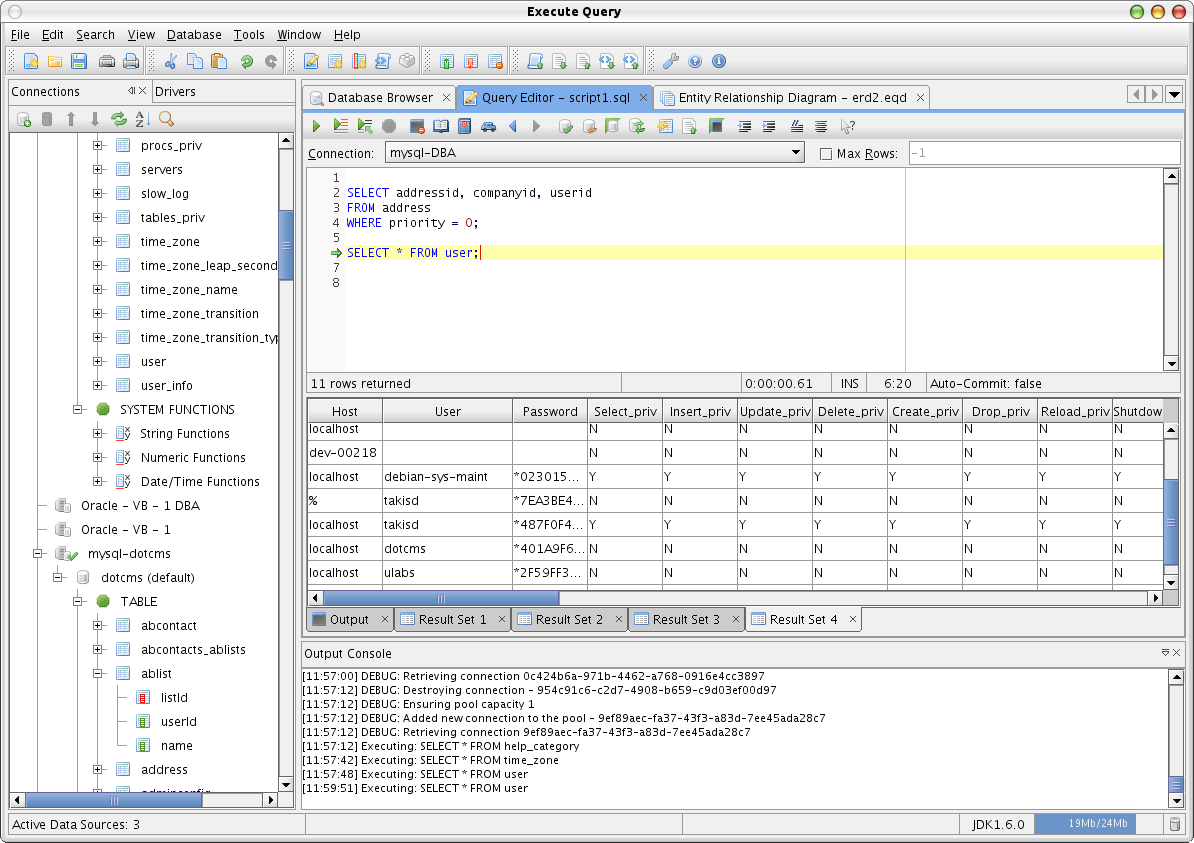This screenshot has height=843, width=1194.
Task: Click the Password column header
Action: point(549,411)
